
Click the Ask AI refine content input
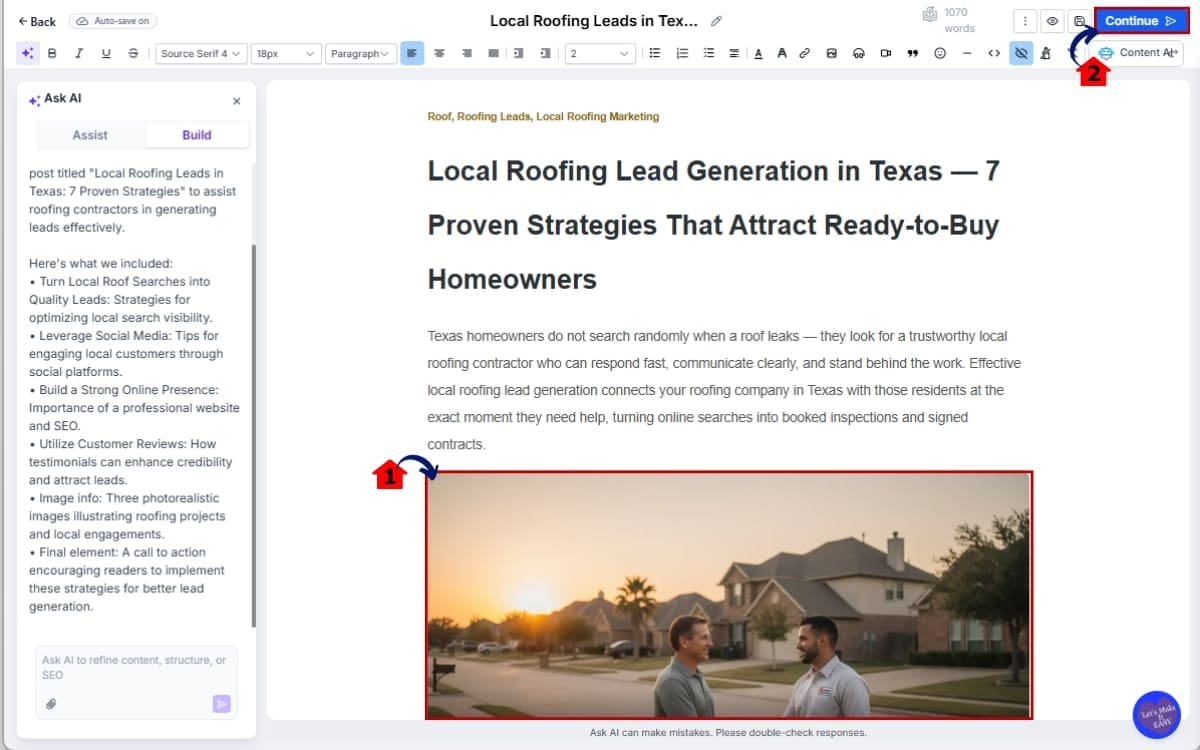(x=137, y=668)
